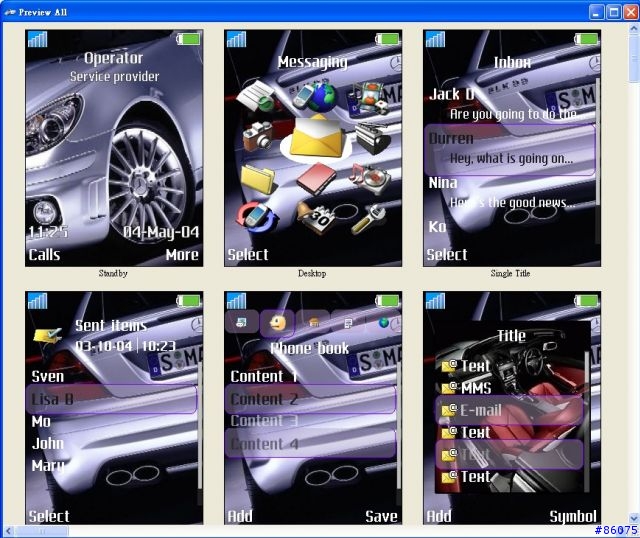The height and width of the screenshot is (538, 640).
Task: Click the sent message envelope icon
Action: point(48,336)
